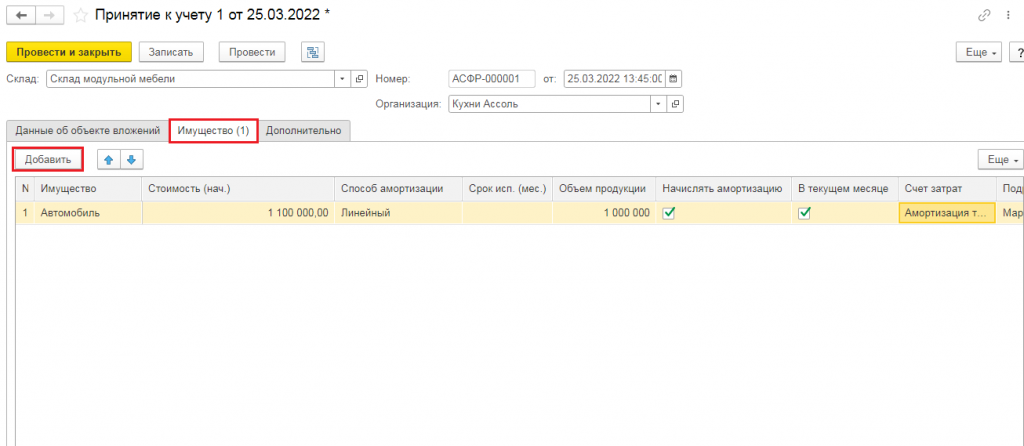Click the Начислять амортизацию column header
Image resolution: width=1024 pixels, height=446 pixels.
724,189
